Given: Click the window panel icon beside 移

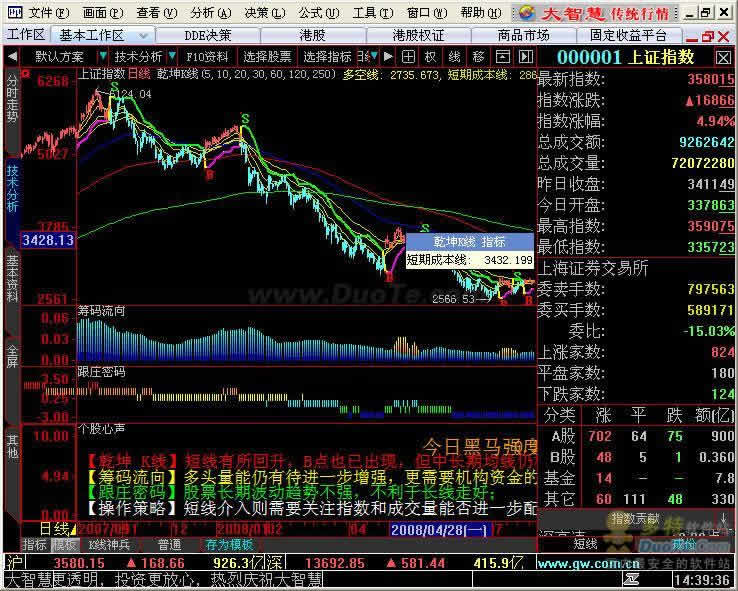Looking at the screenshot, I should point(501,56).
